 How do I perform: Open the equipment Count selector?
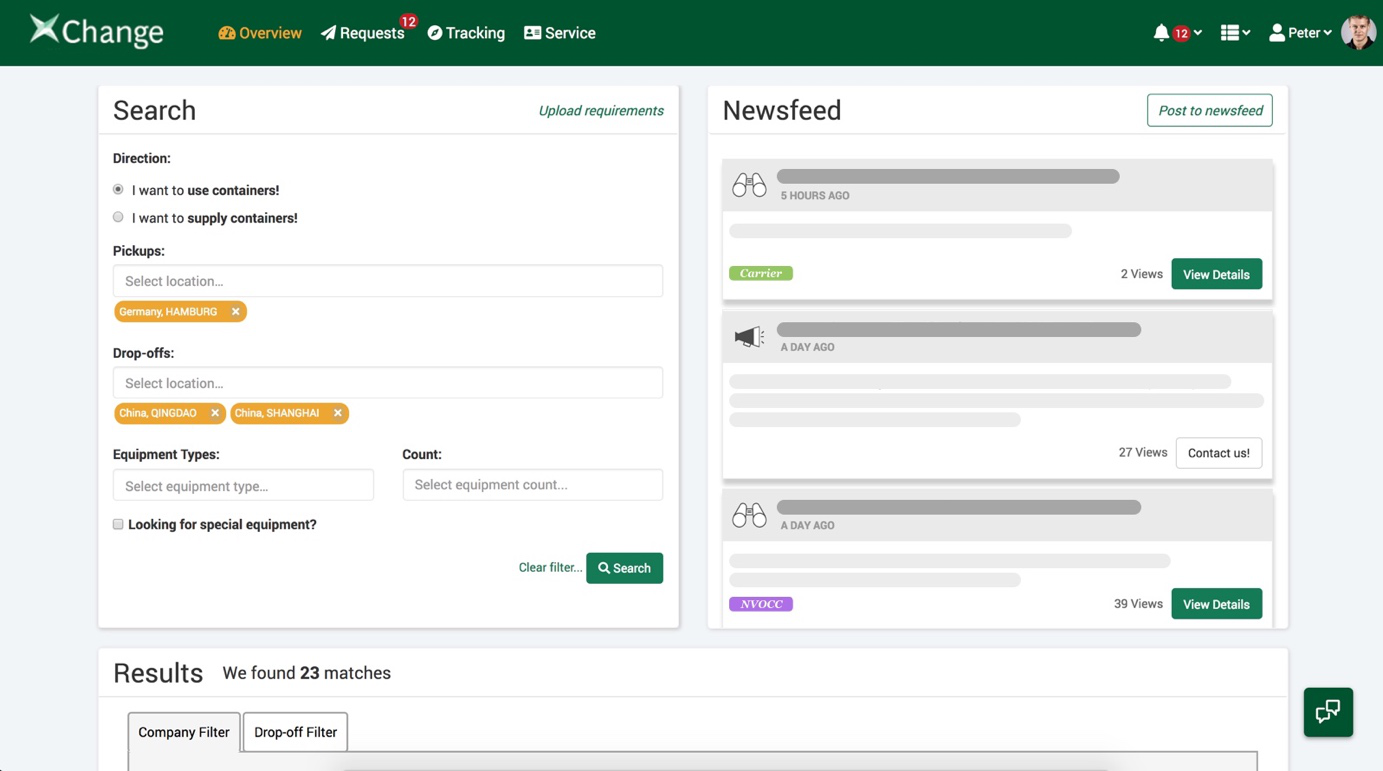532,485
